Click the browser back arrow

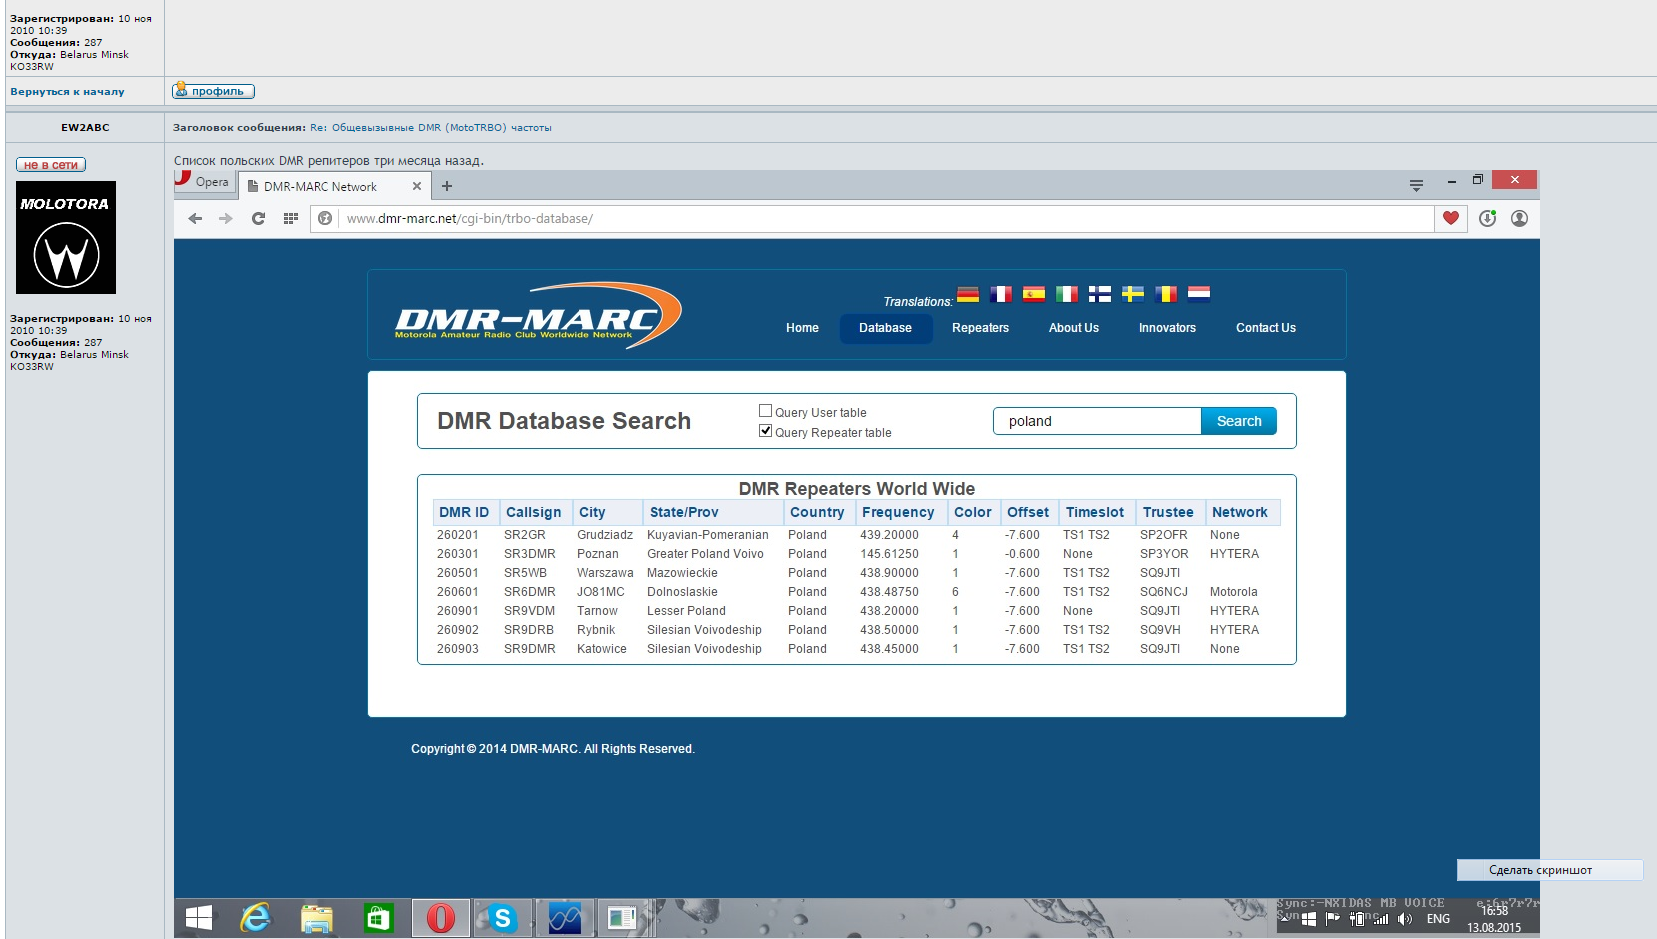point(195,218)
